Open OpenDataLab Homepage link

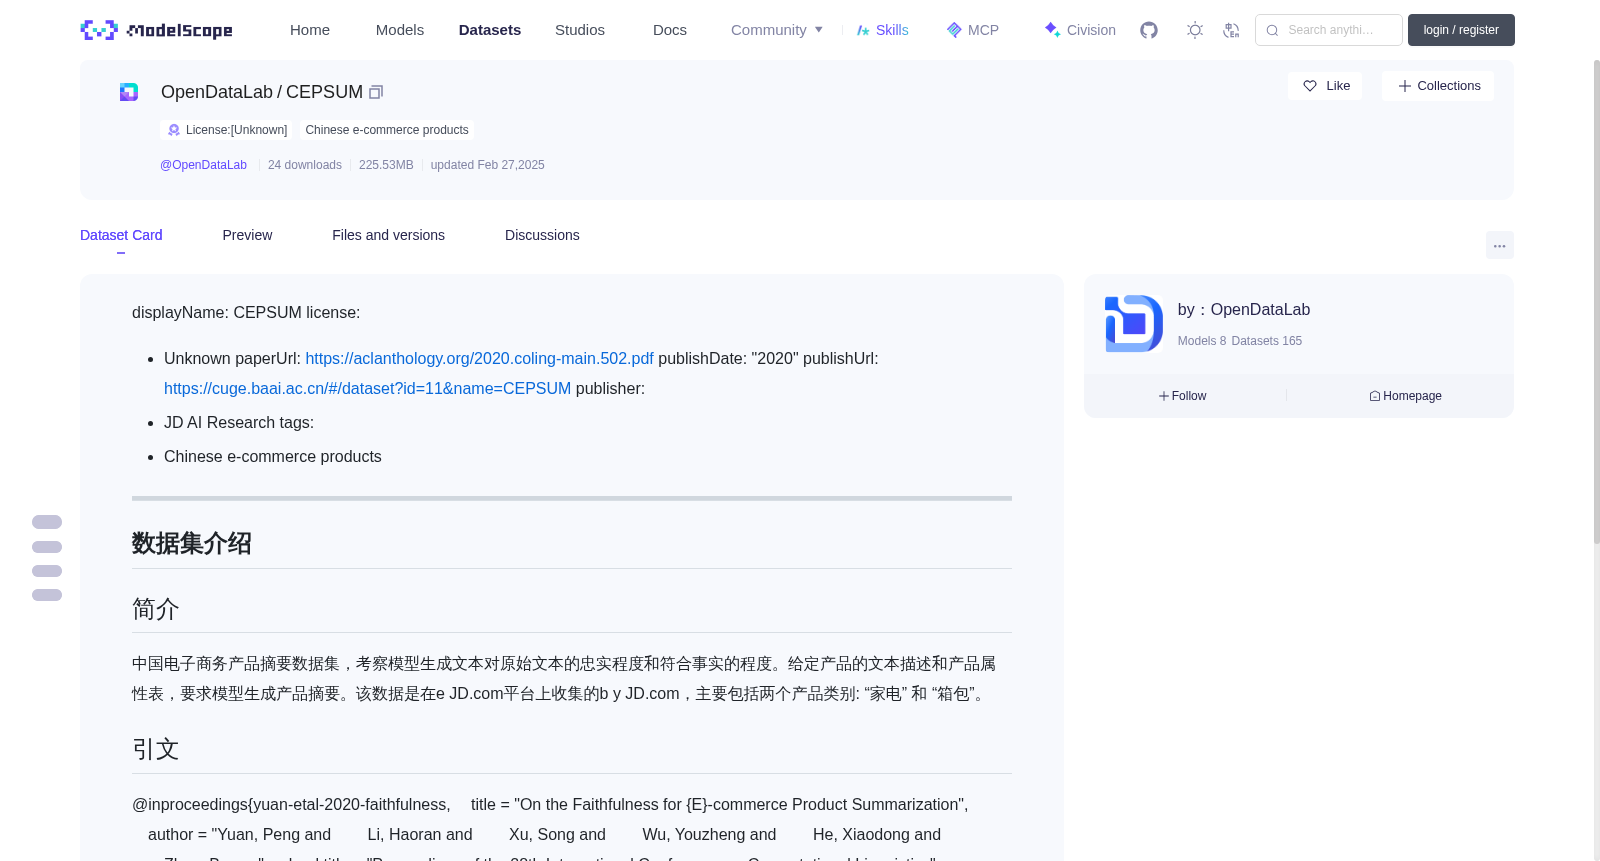[1405, 396]
